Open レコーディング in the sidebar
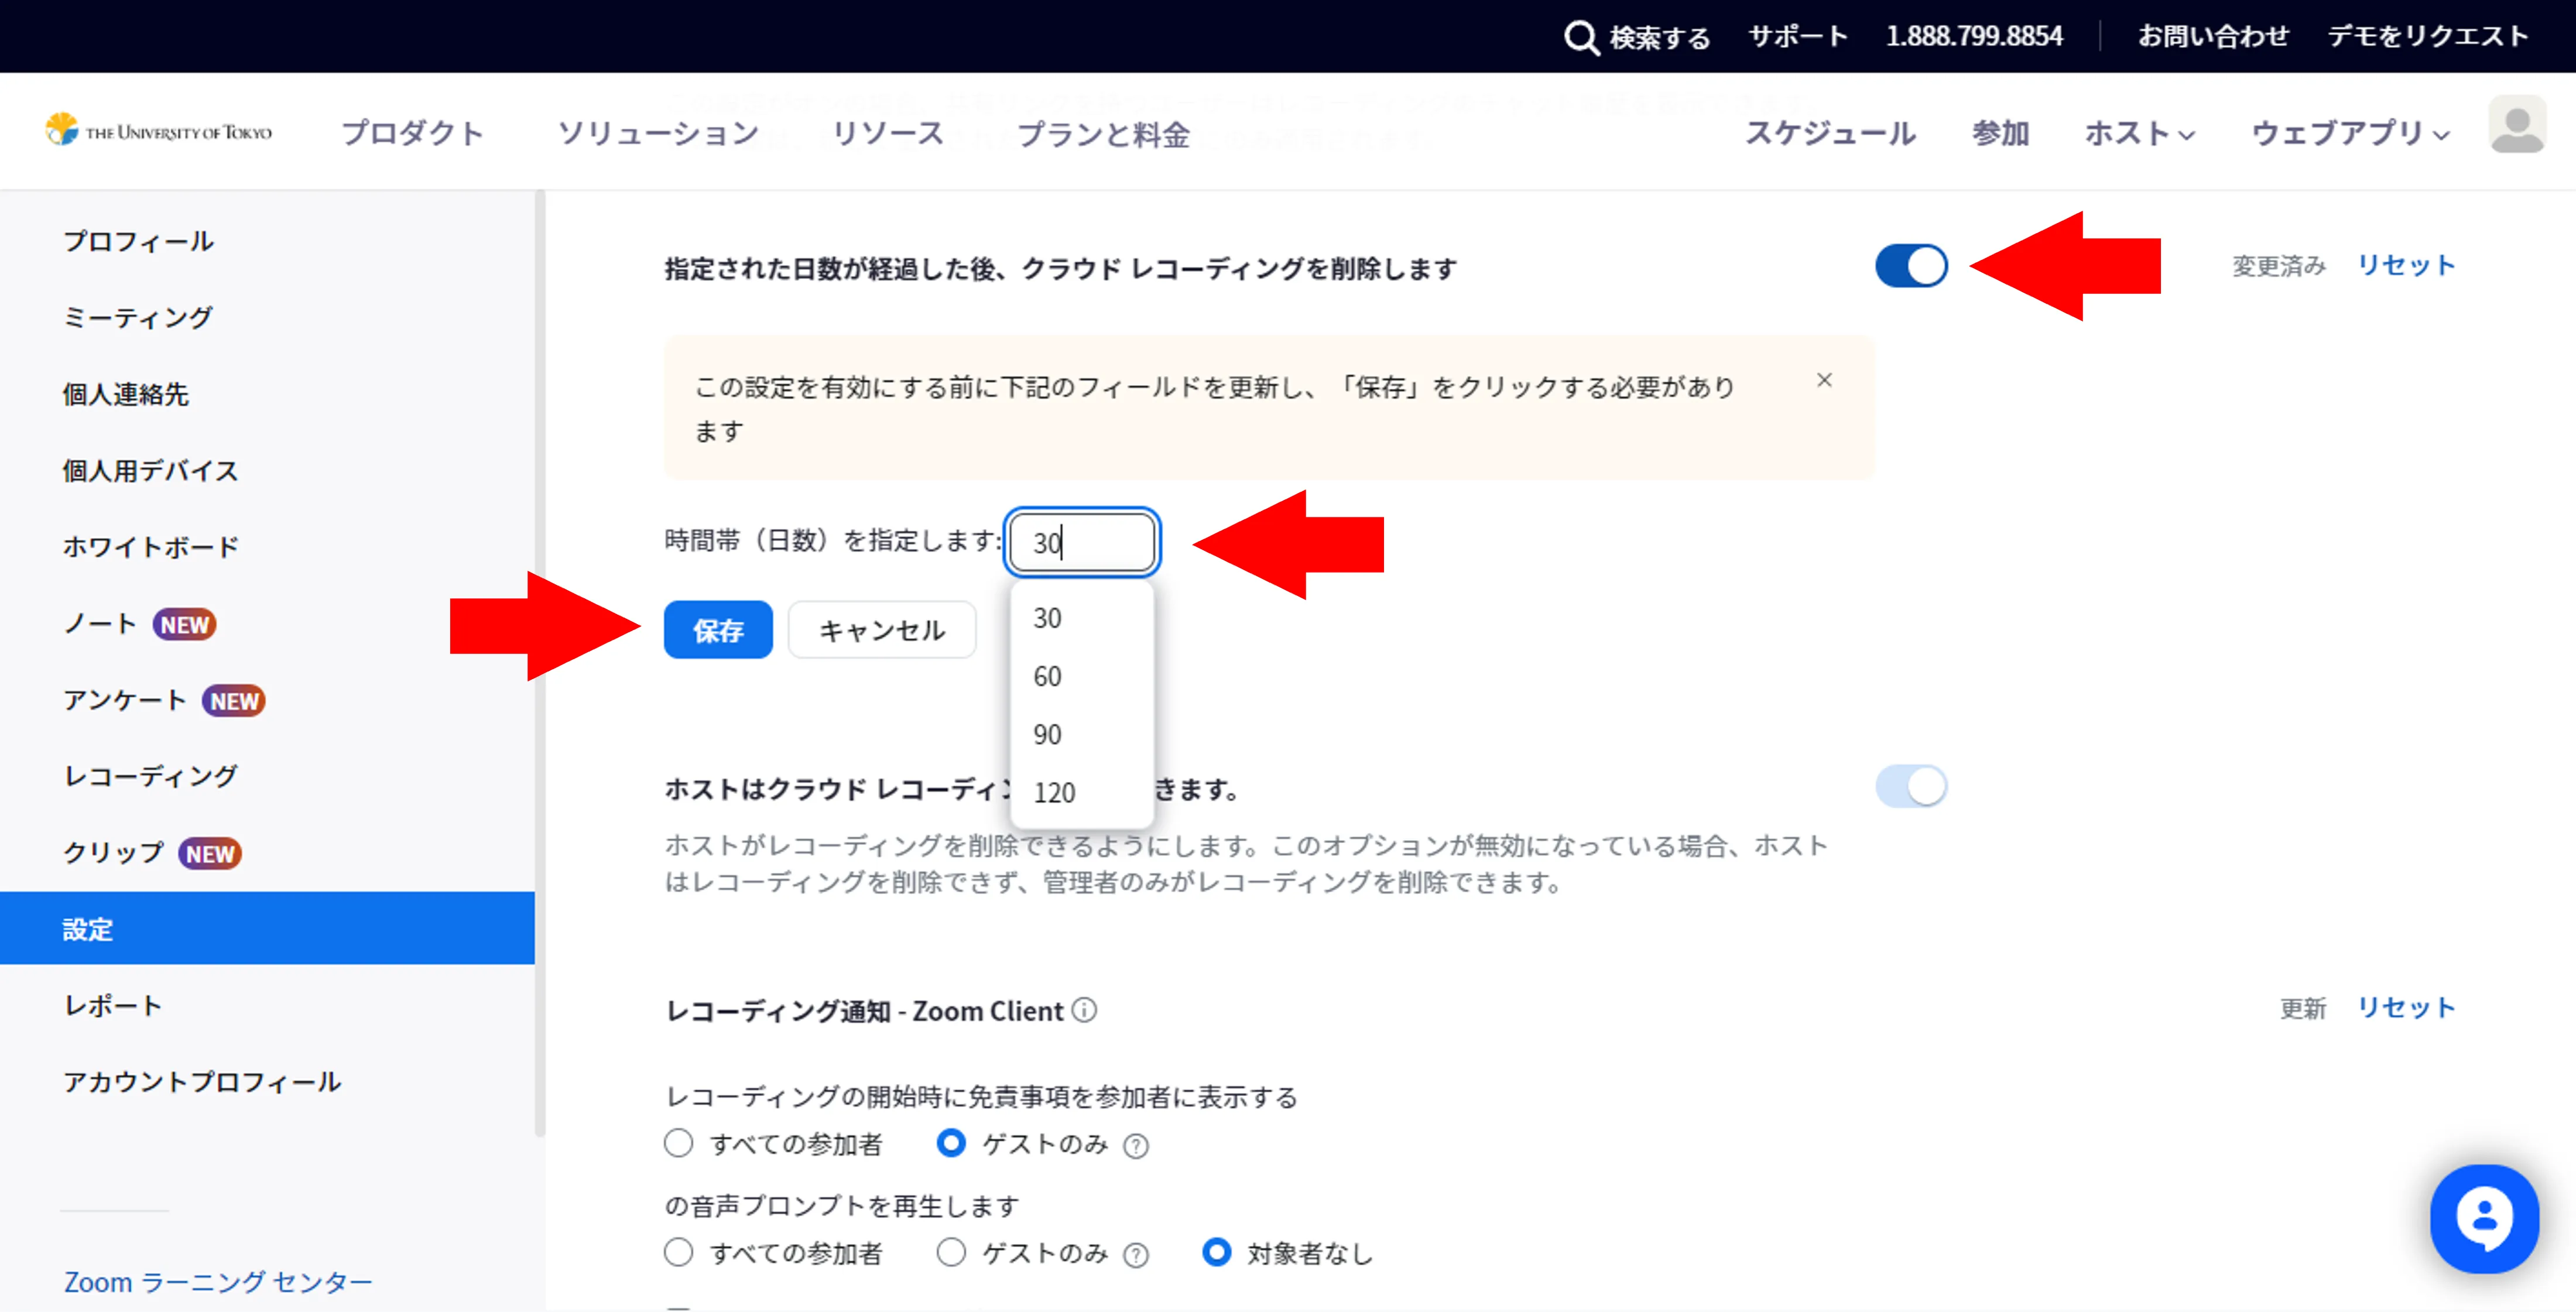 point(150,776)
